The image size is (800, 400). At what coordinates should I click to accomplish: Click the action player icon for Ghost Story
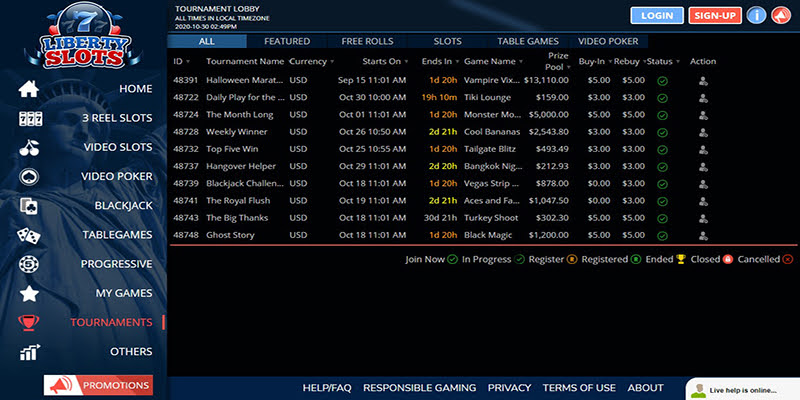coord(703,236)
